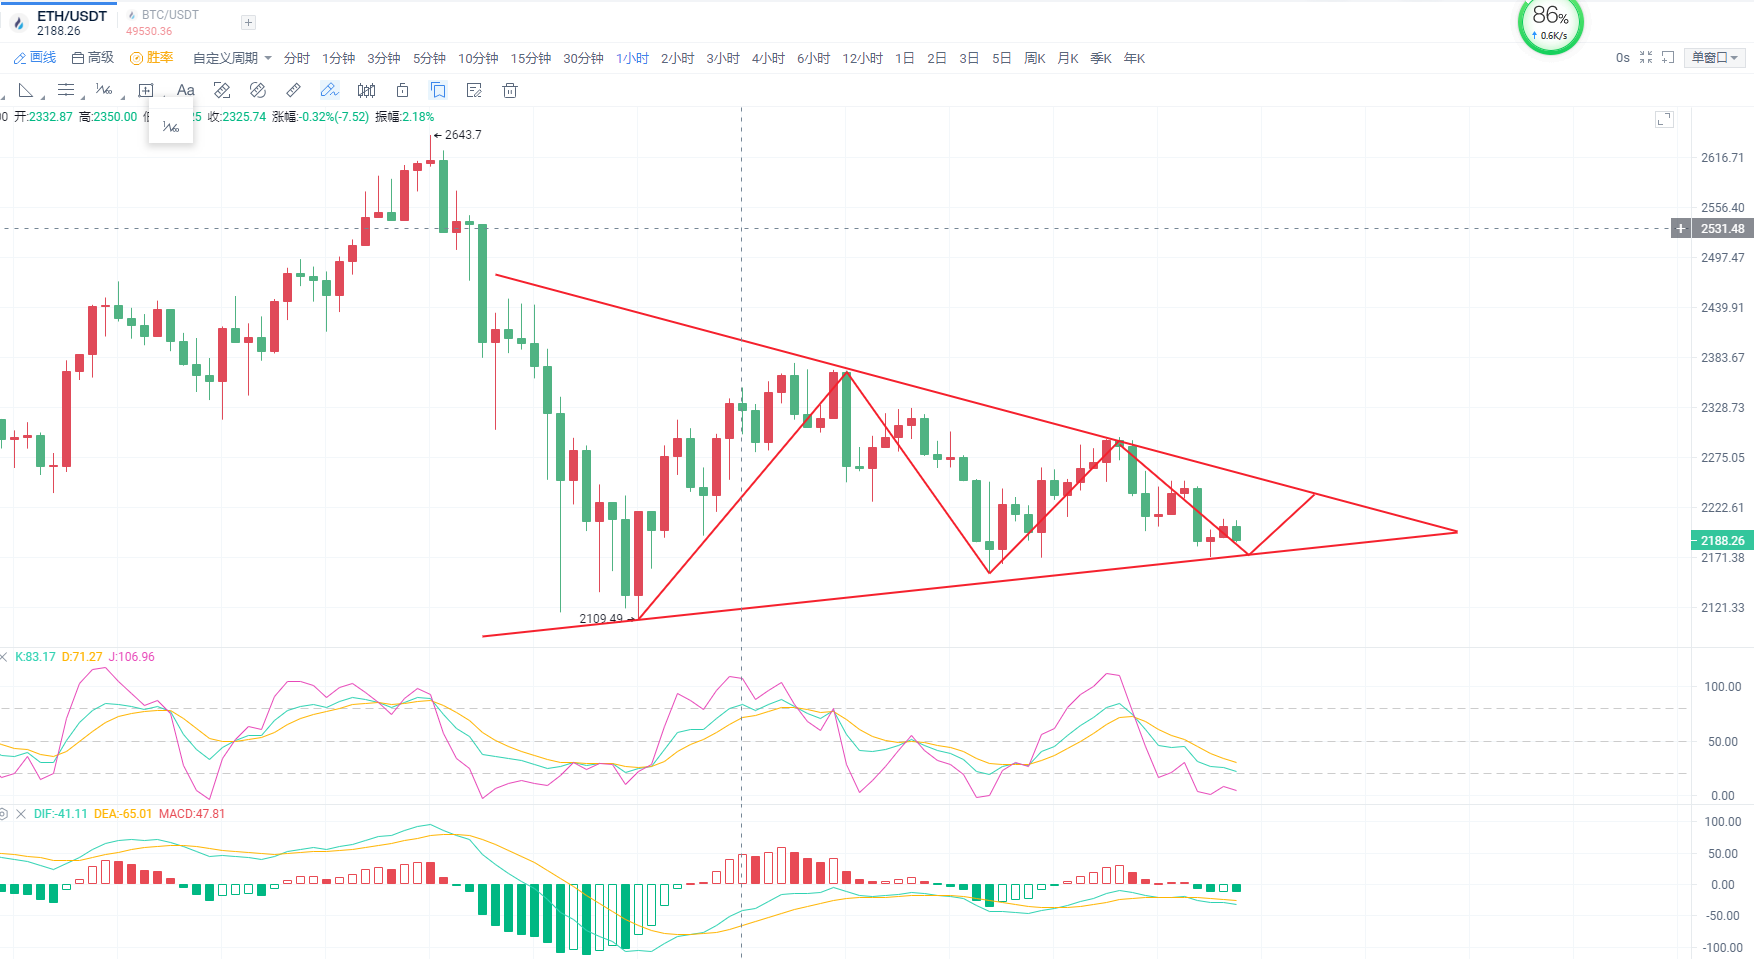Viewport: 1754px width, 959px height.
Task: Click the collapse arrows shrink icon
Action: click(1646, 58)
